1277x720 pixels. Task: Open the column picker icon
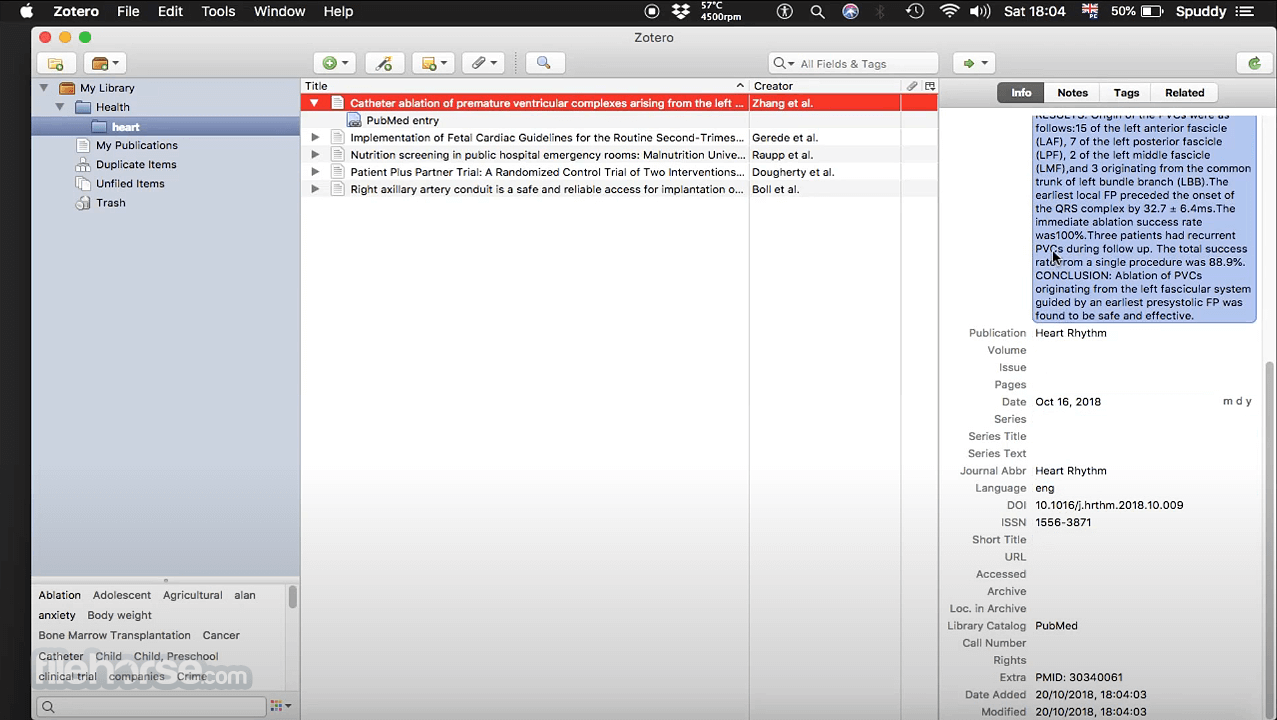(930, 86)
